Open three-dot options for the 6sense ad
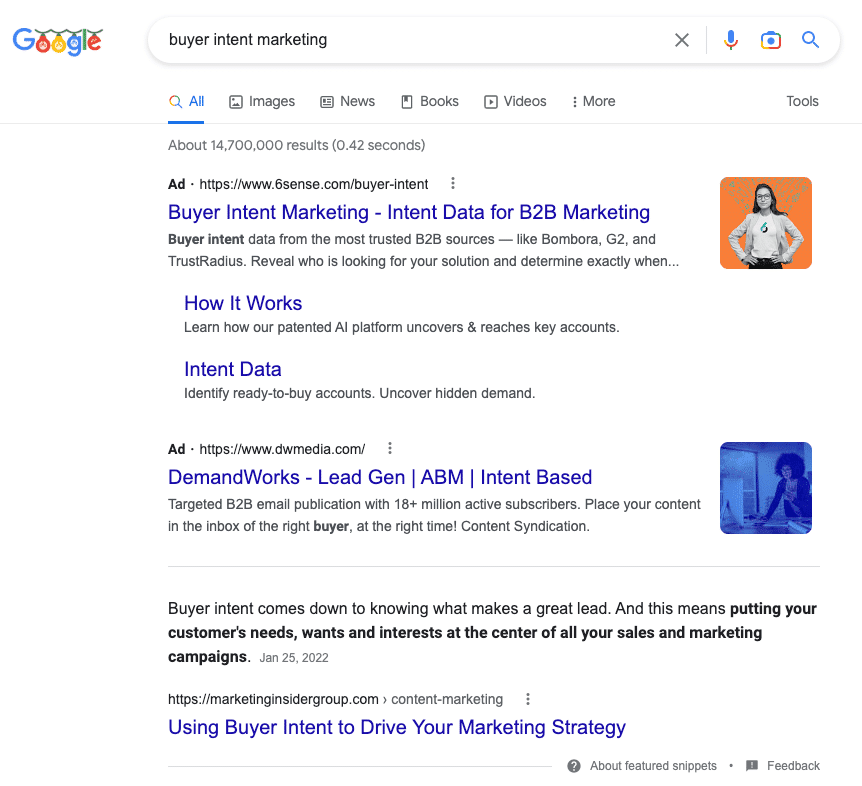Viewport: 862px width, 786px height. 453,184
